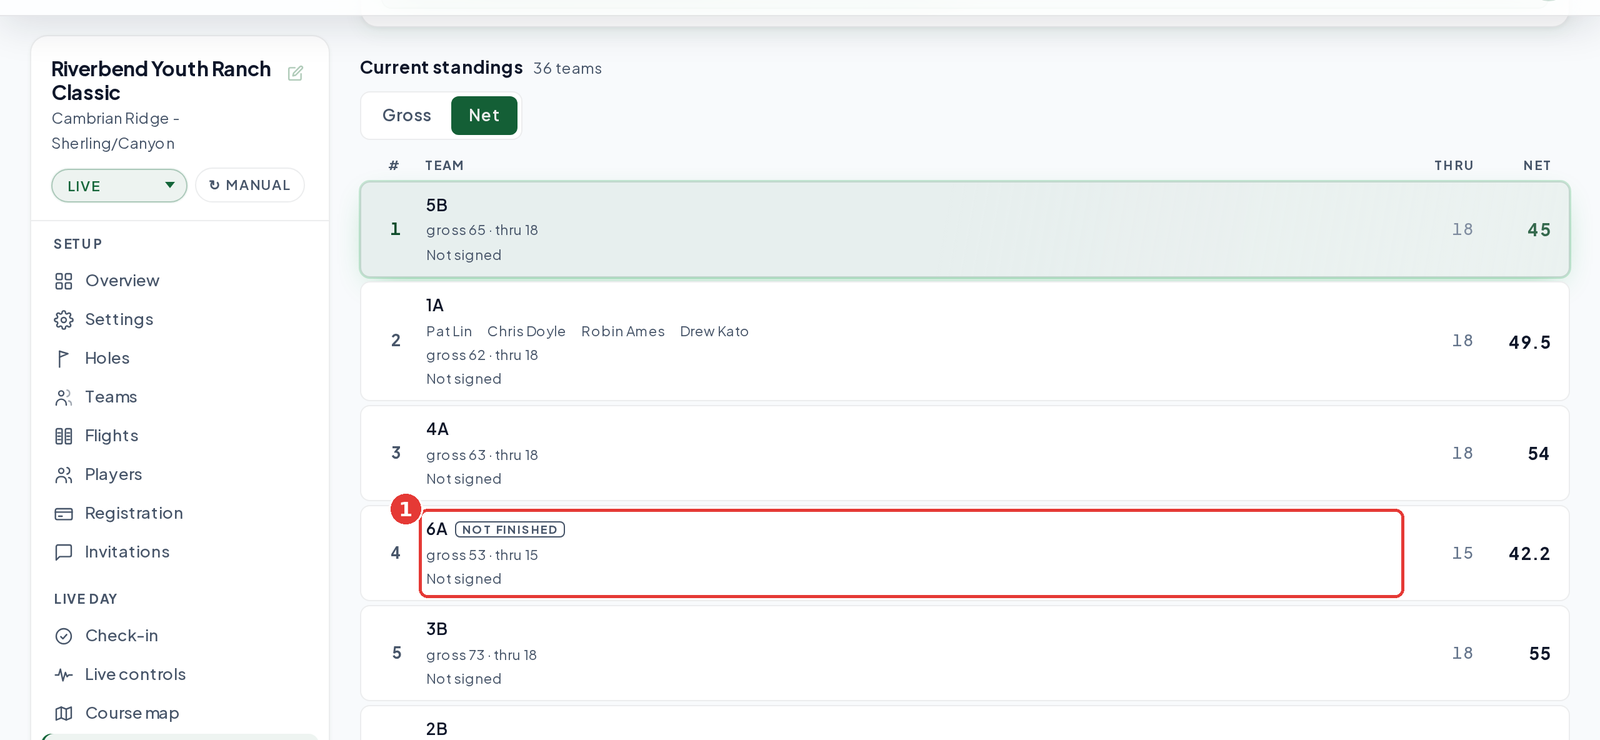Select the Net standings toggle
Viewport: 1600px width, 740px height.
[x=484, y=115]
